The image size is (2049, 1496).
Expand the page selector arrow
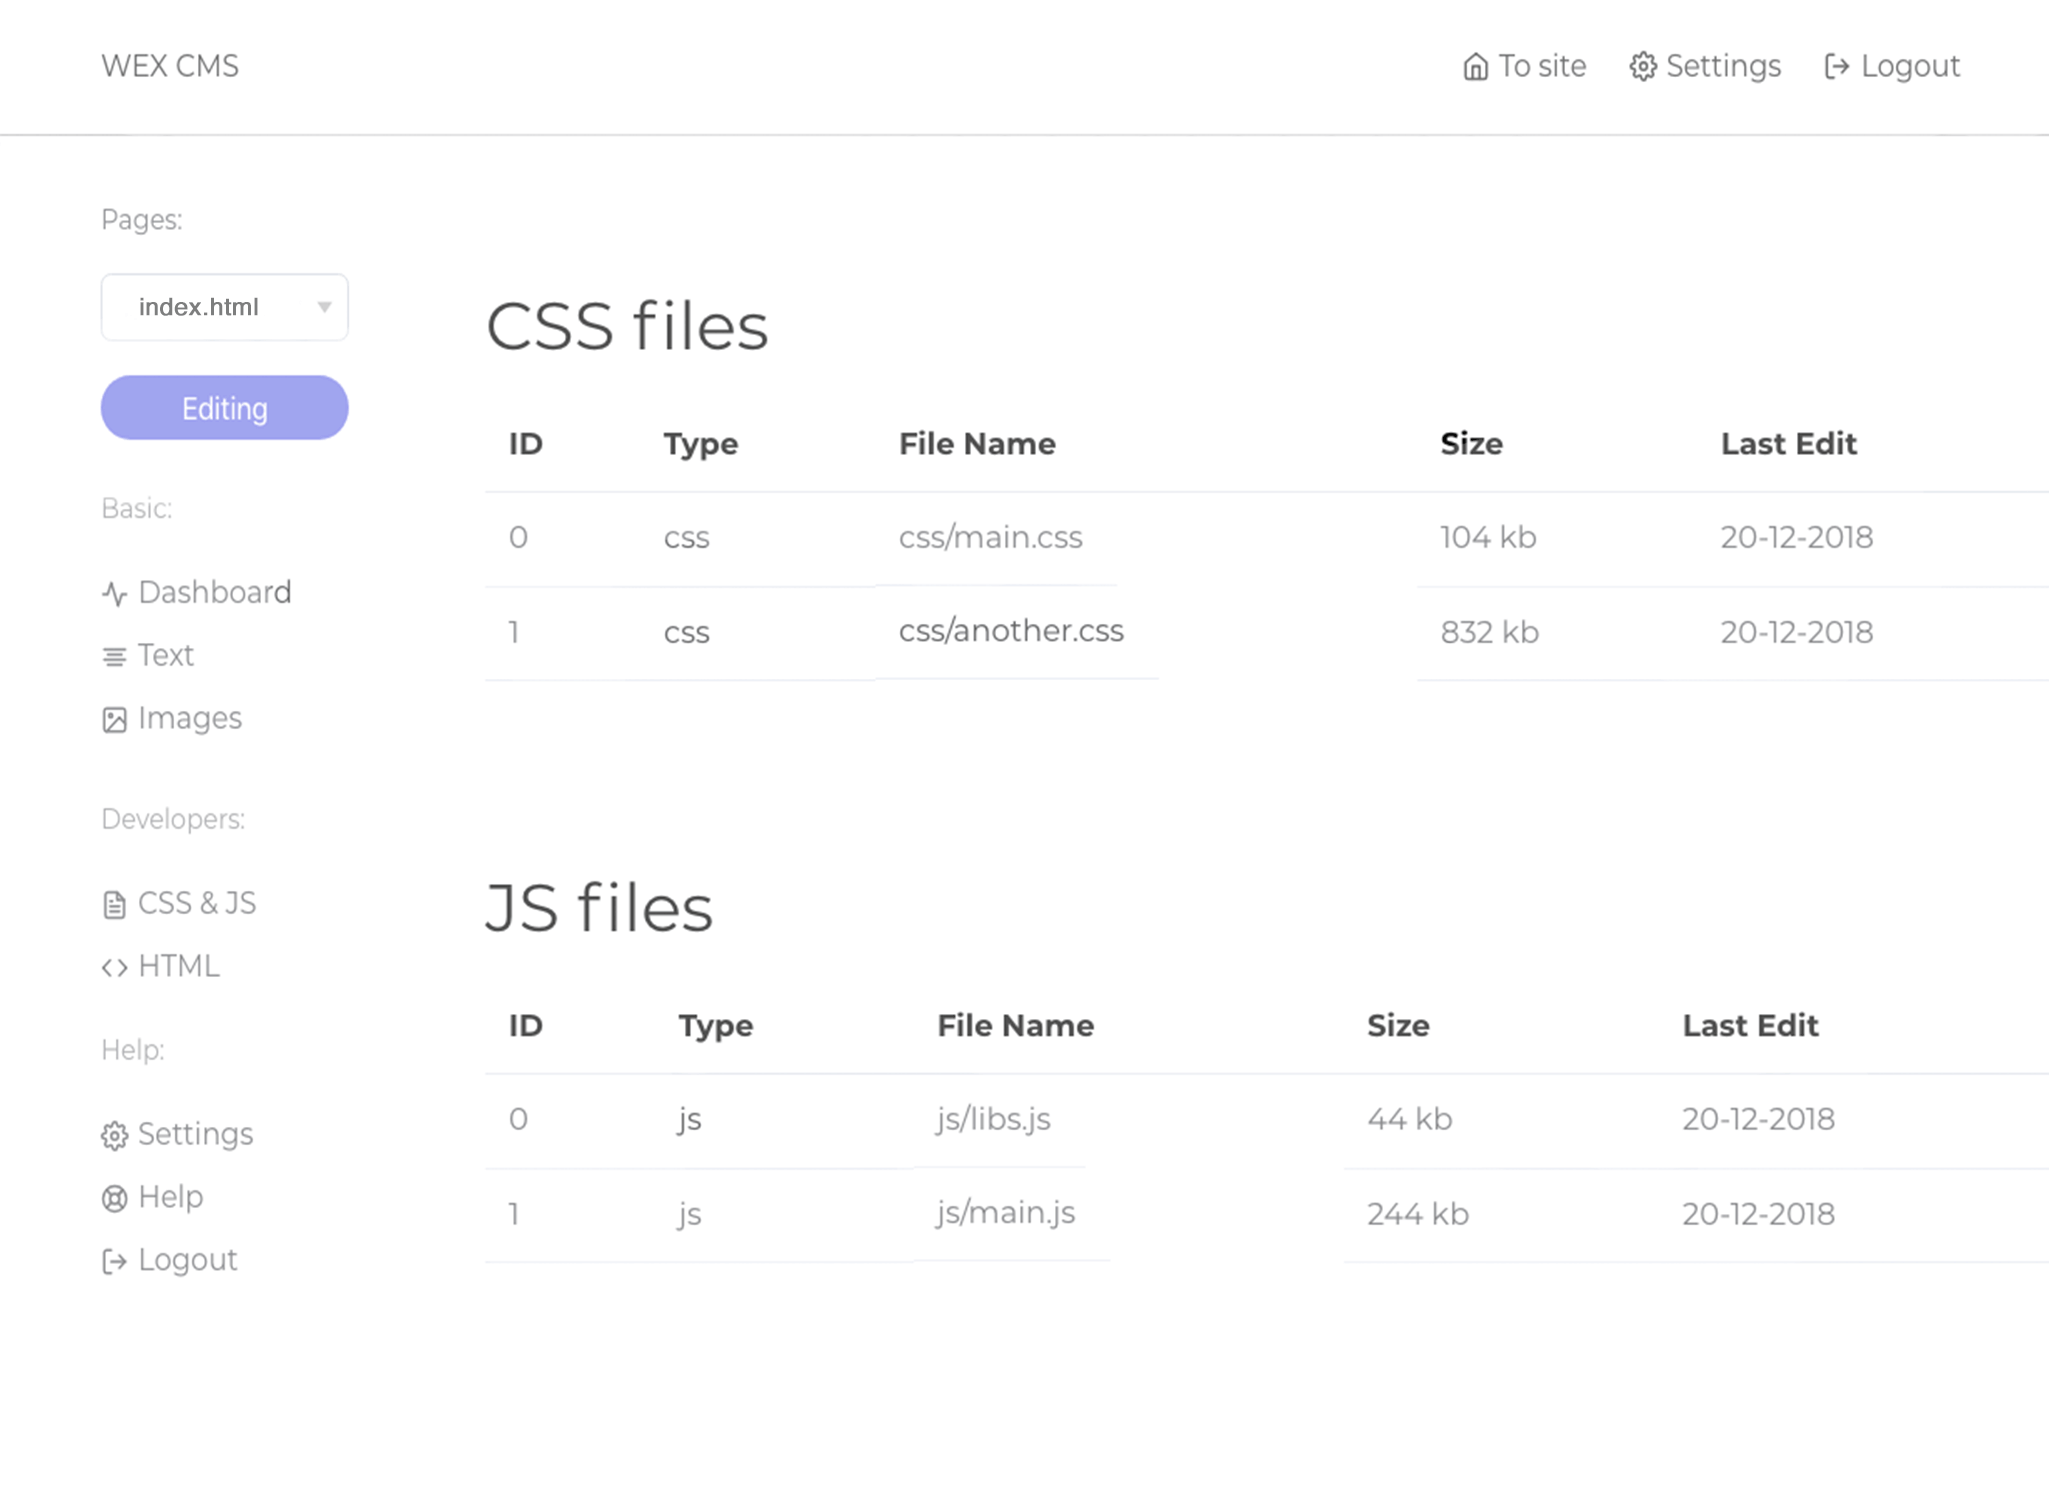tap(323, 307)
